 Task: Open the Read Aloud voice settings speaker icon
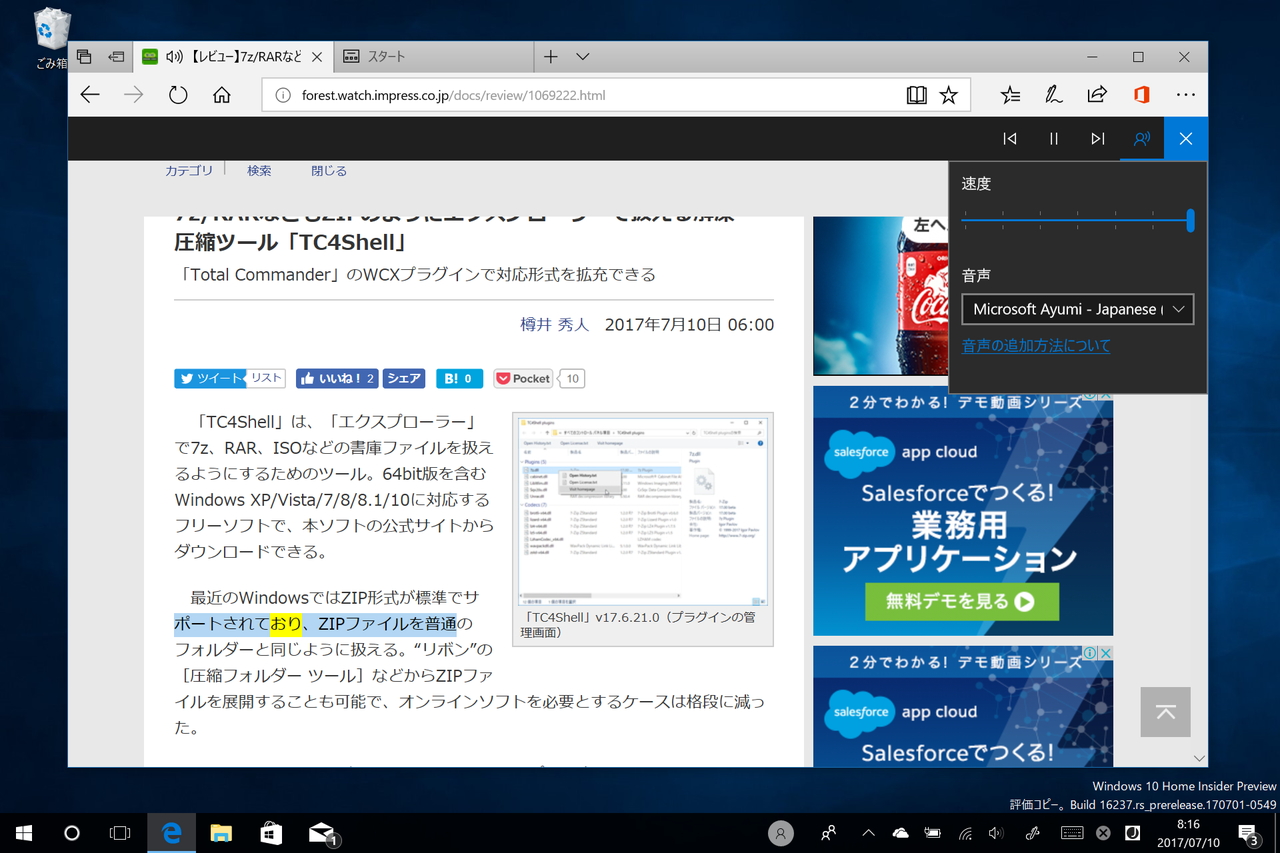[1141, 138]
